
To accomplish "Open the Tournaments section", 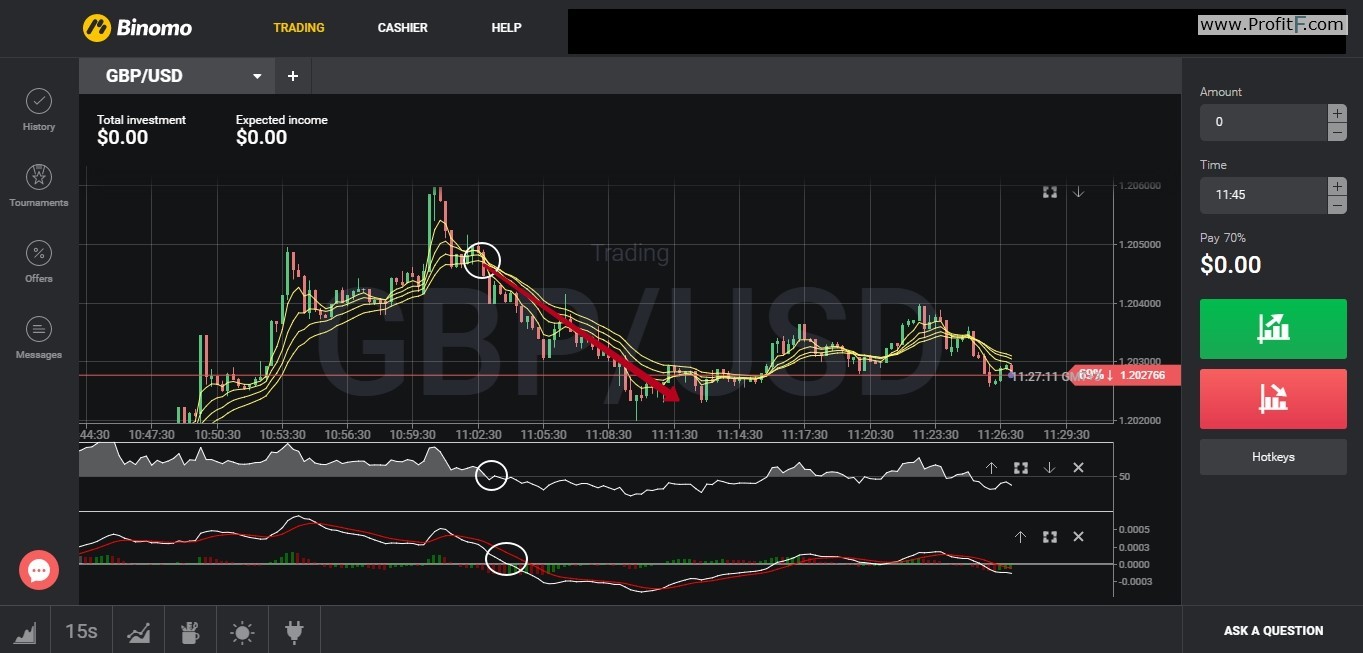I will (39, 185).
